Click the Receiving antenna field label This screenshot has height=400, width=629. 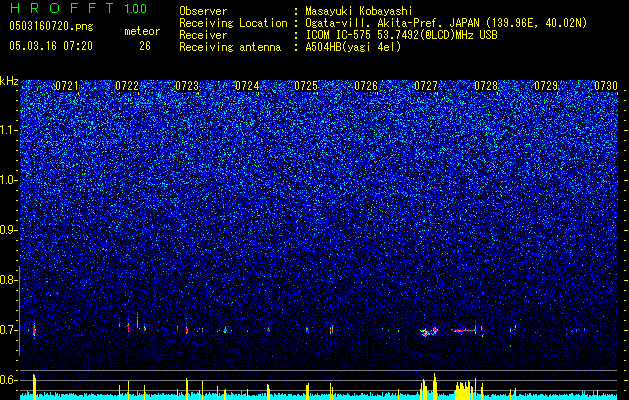(x=230, y=47)
